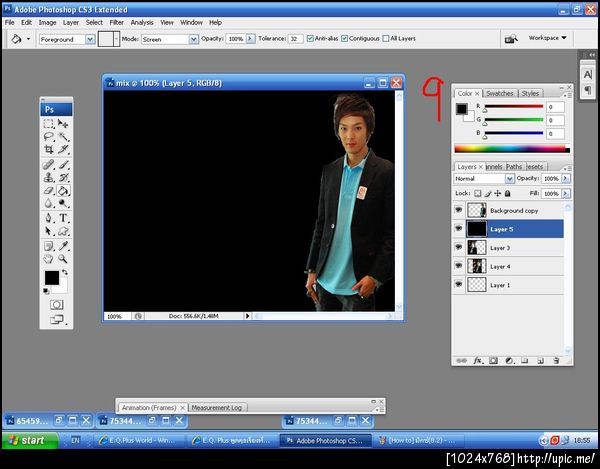Hide Layer 5 with eye icon
This screenshot has height=469, width=600.
[x=458, y=229]
